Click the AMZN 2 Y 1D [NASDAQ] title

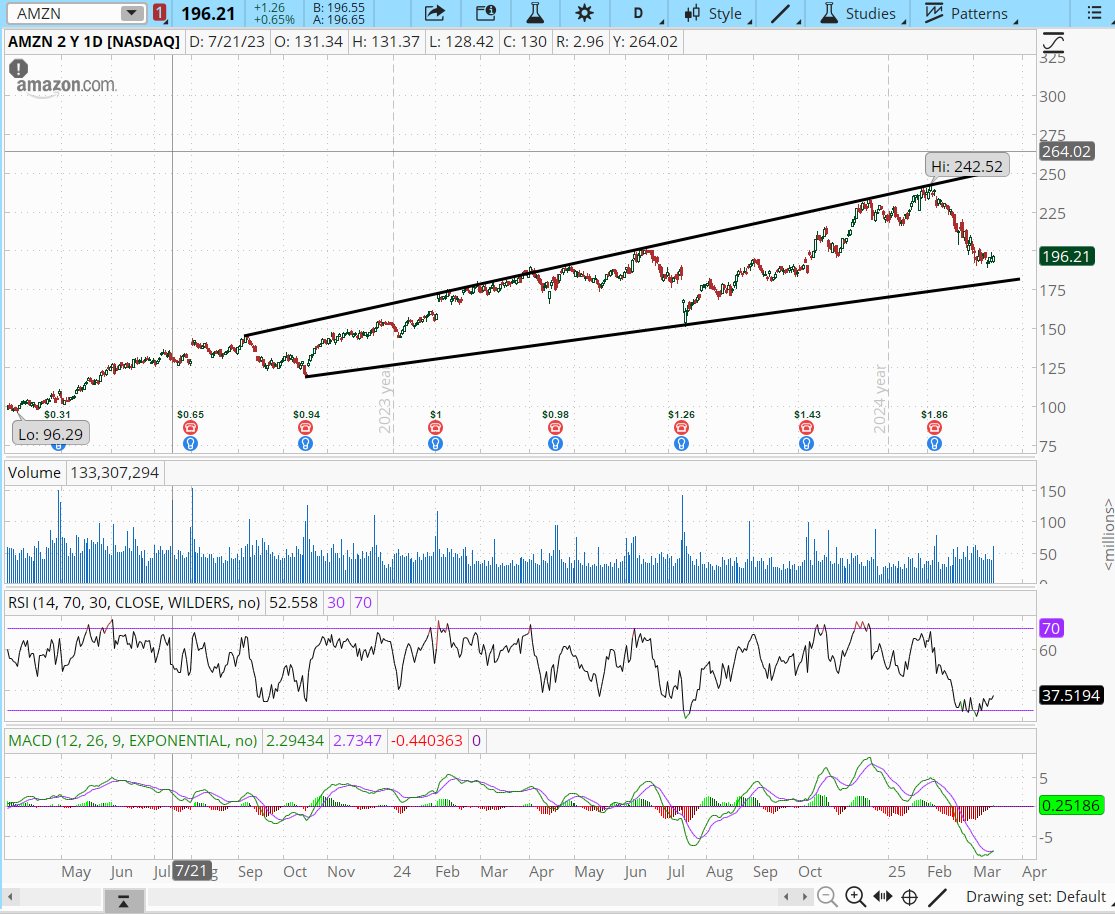[94, 42]
